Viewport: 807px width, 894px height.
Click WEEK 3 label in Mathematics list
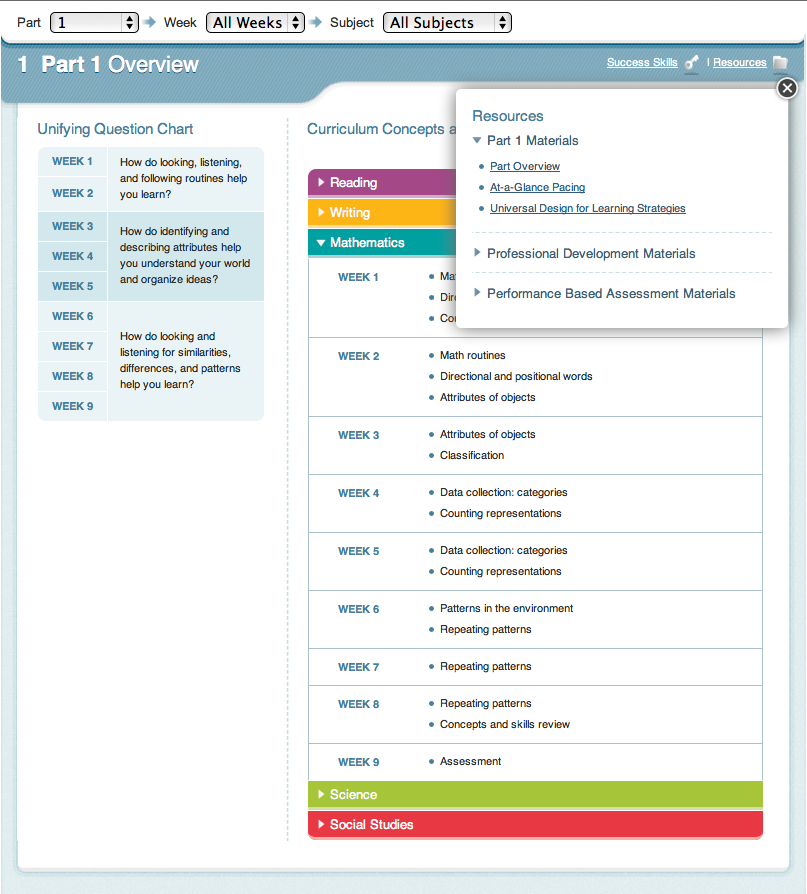(358, 435)
